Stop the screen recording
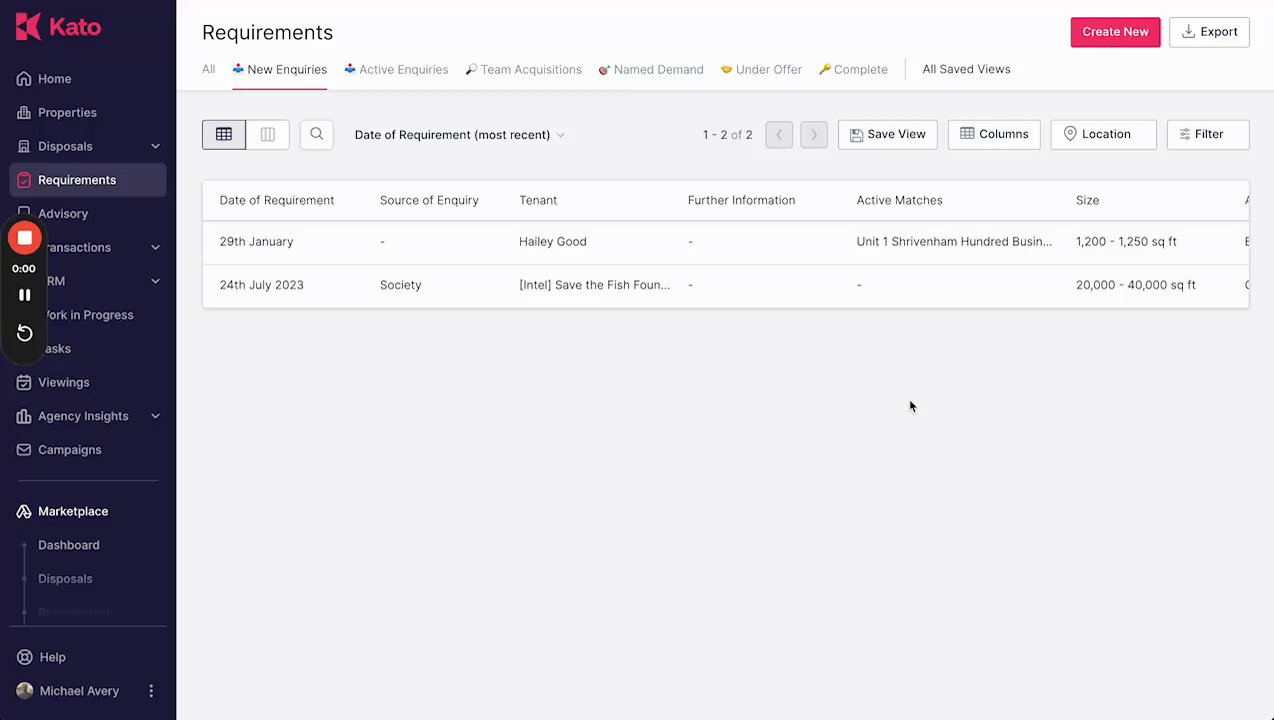 (x=25, y=238)
